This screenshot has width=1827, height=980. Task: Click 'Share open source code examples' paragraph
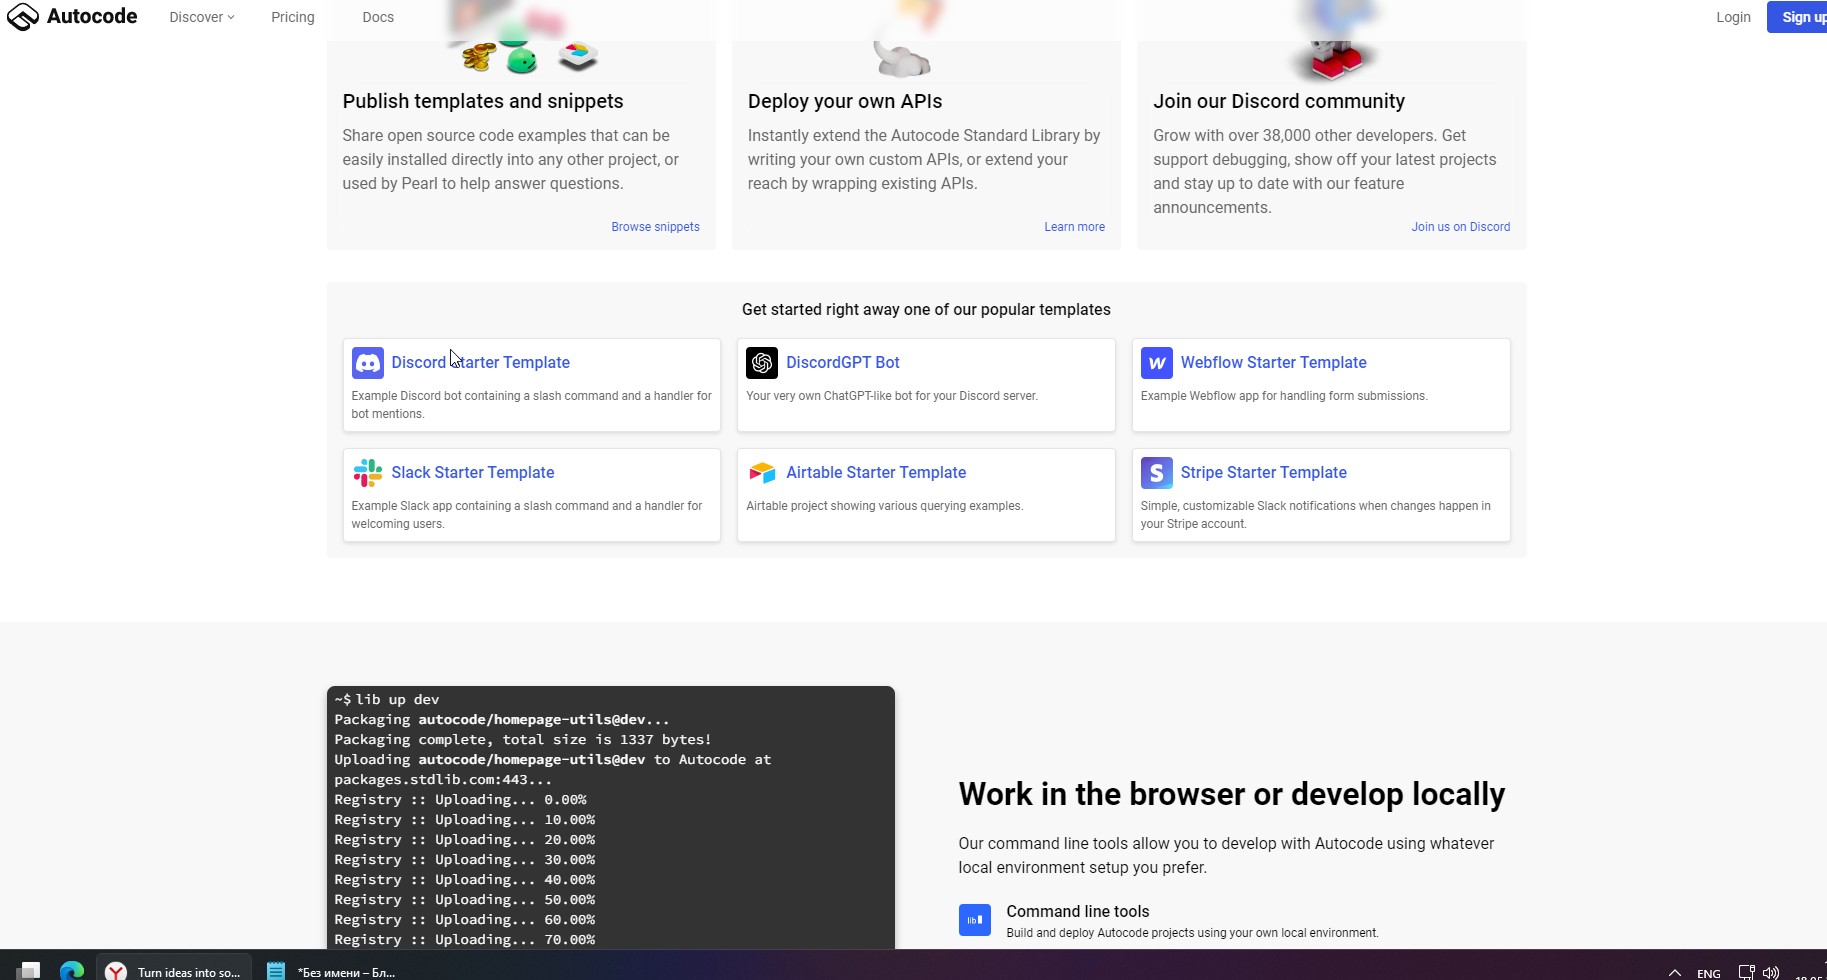(x=511, y=159)
